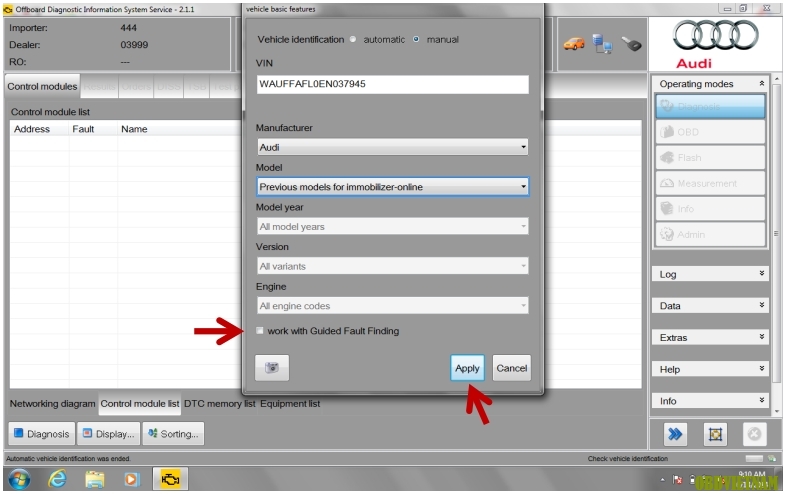Viewport: 785px width, 494px height.
Task: Click the network server connection icon
Action: tap(602, 44)
